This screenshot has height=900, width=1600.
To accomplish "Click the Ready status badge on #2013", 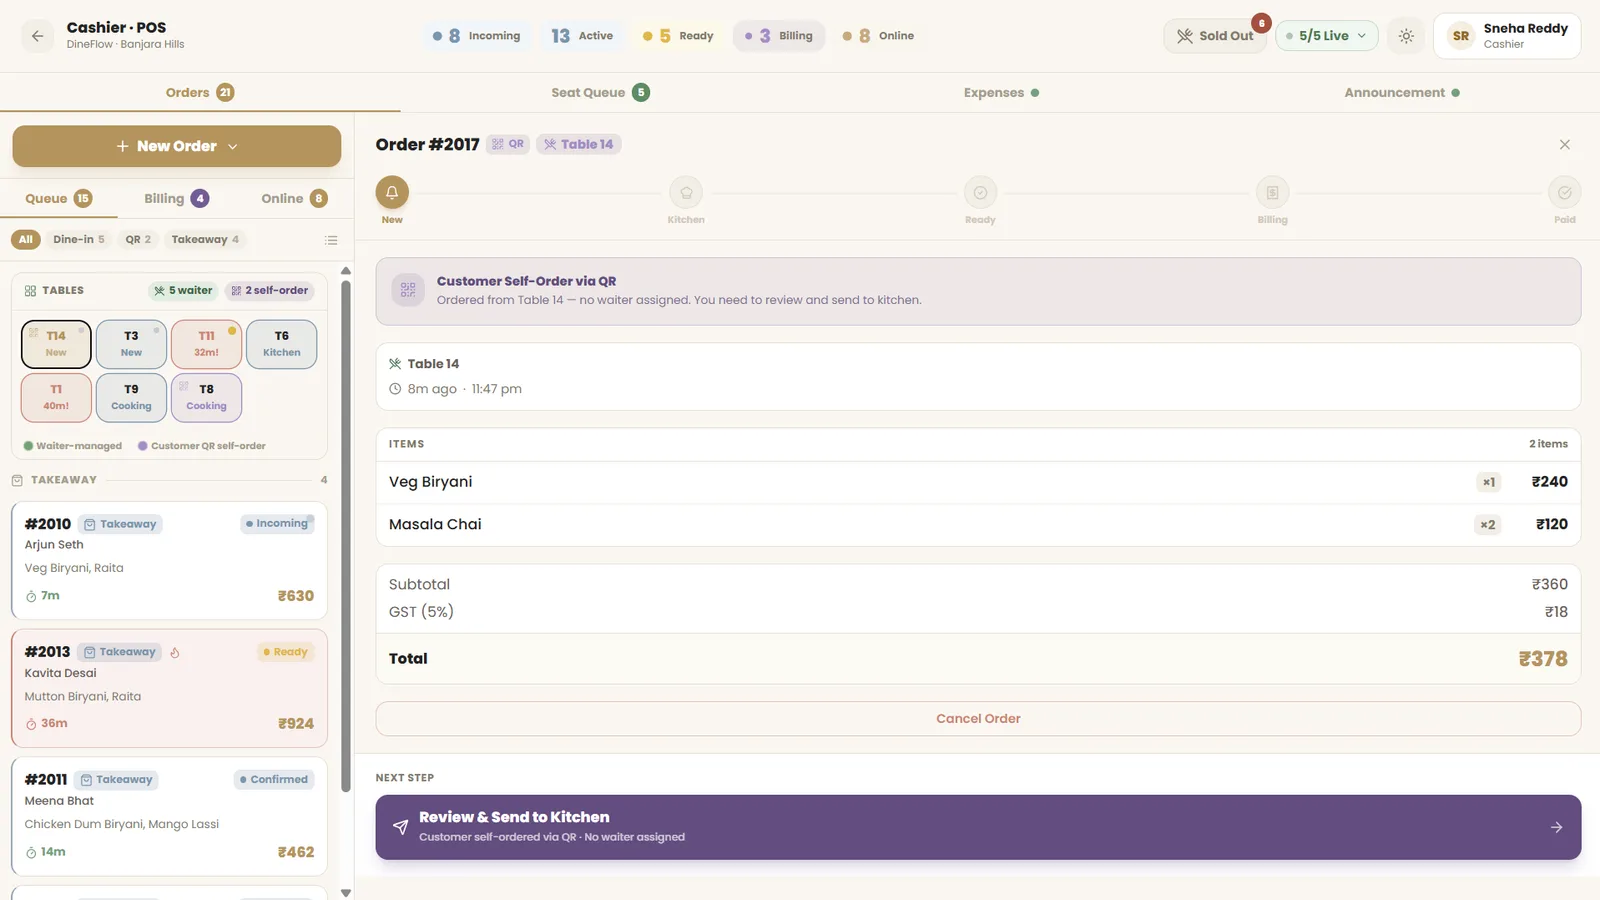I will (286, 652).
